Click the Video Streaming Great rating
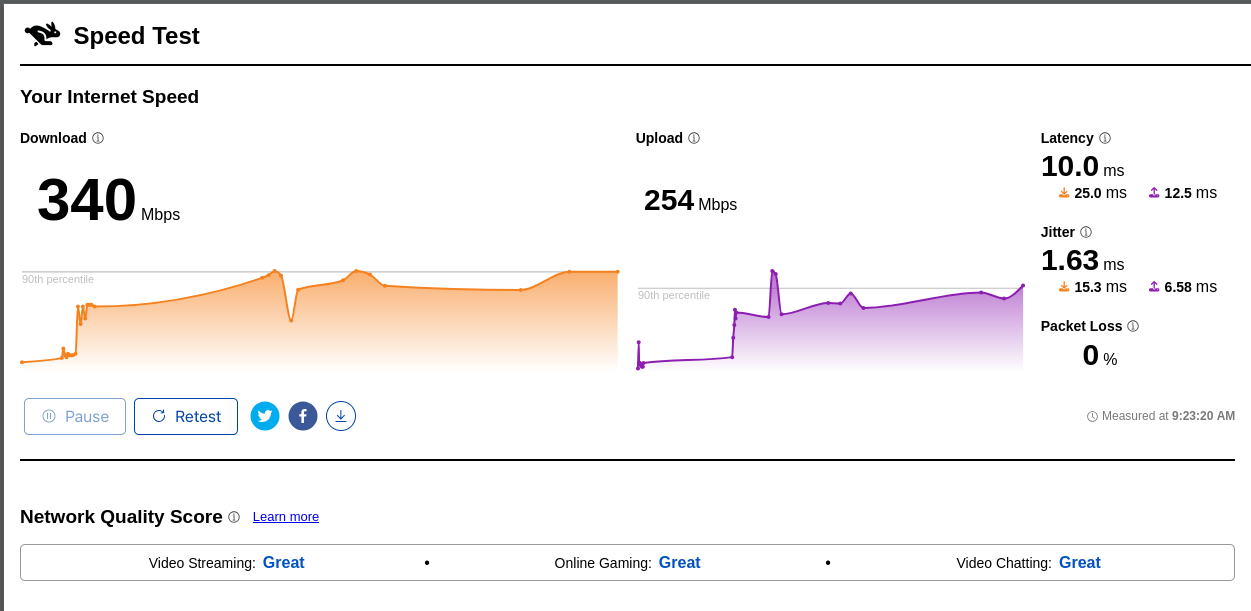The image size is (1251, 611). (x=284, y=563)
